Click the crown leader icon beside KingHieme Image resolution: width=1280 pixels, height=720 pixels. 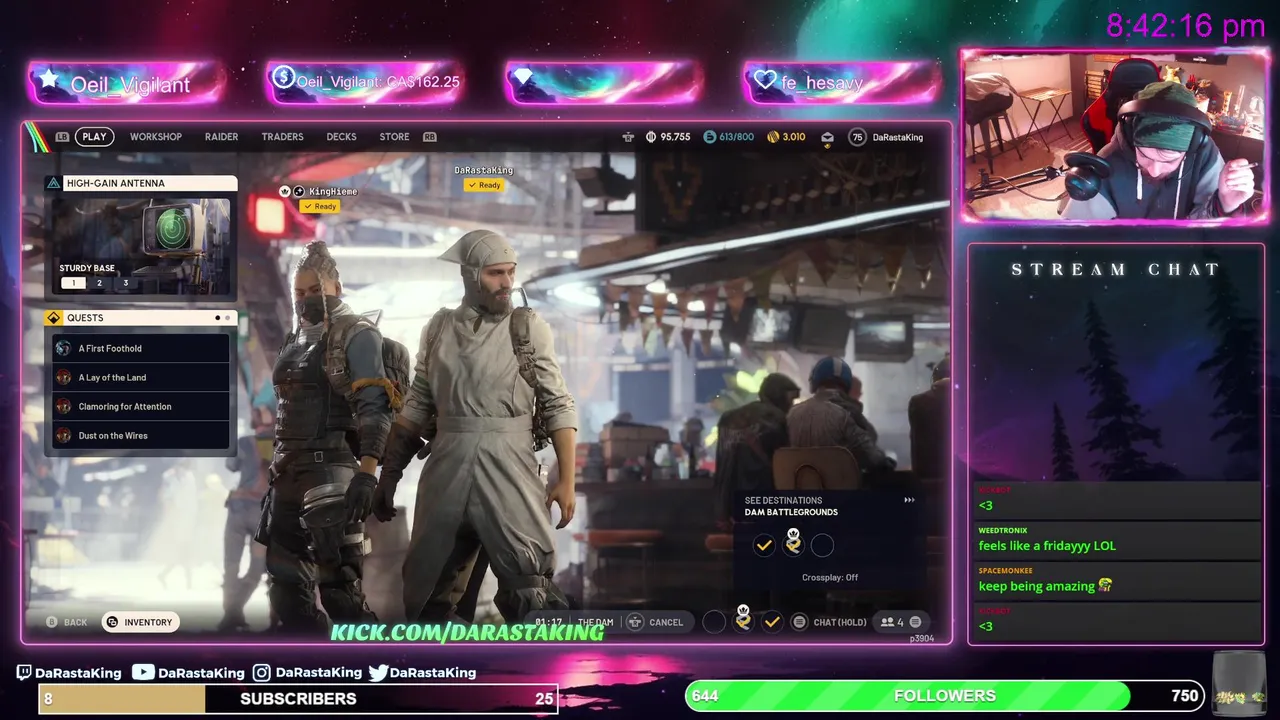pyautogui.click(x=285, y=191)
